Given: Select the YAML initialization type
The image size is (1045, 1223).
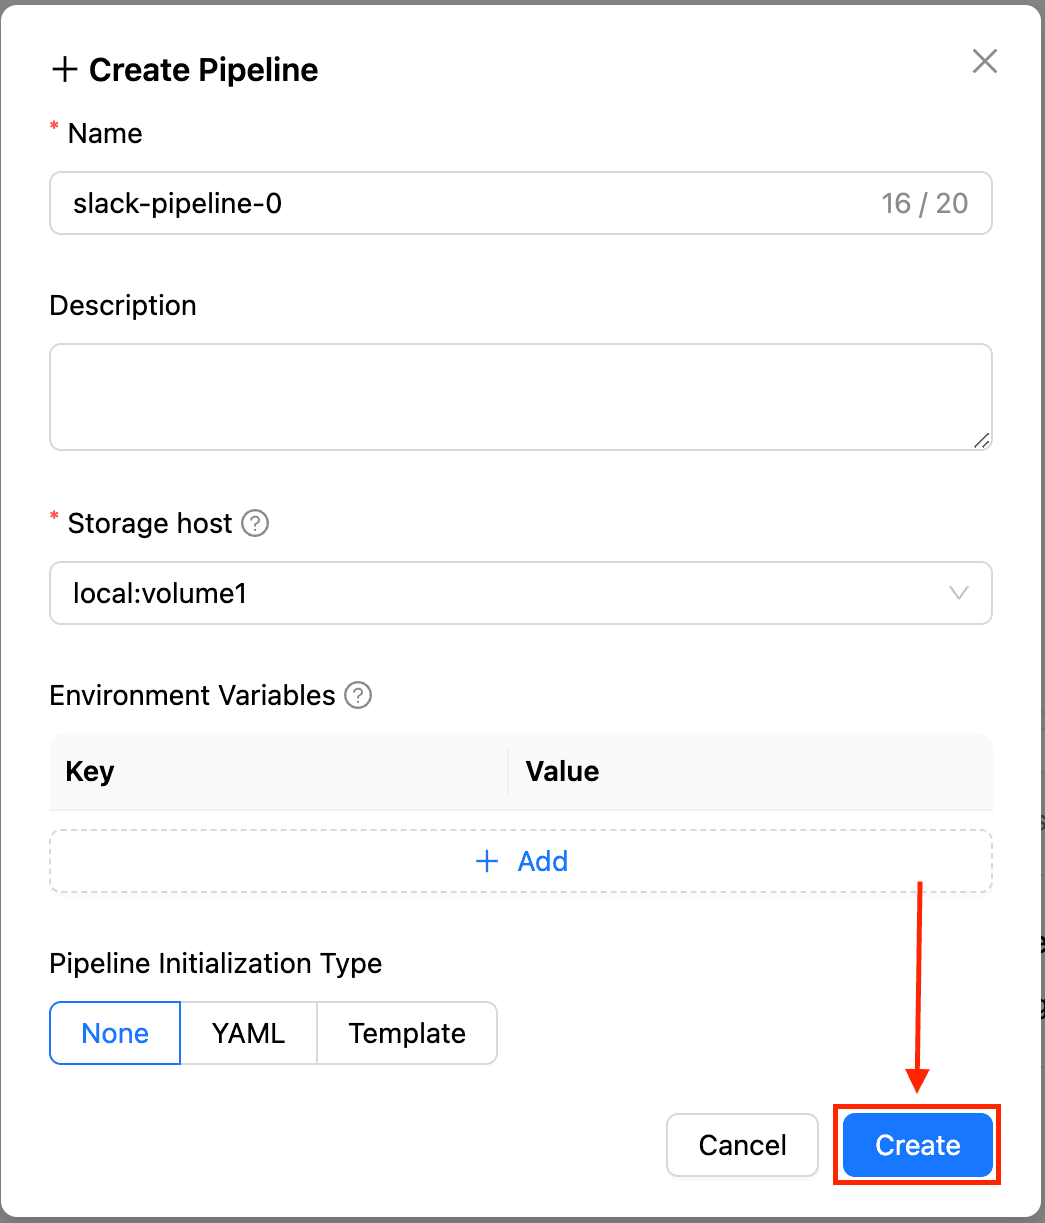Looking at the screenshot, I should pyautogui.click(x=248, y=1033).
